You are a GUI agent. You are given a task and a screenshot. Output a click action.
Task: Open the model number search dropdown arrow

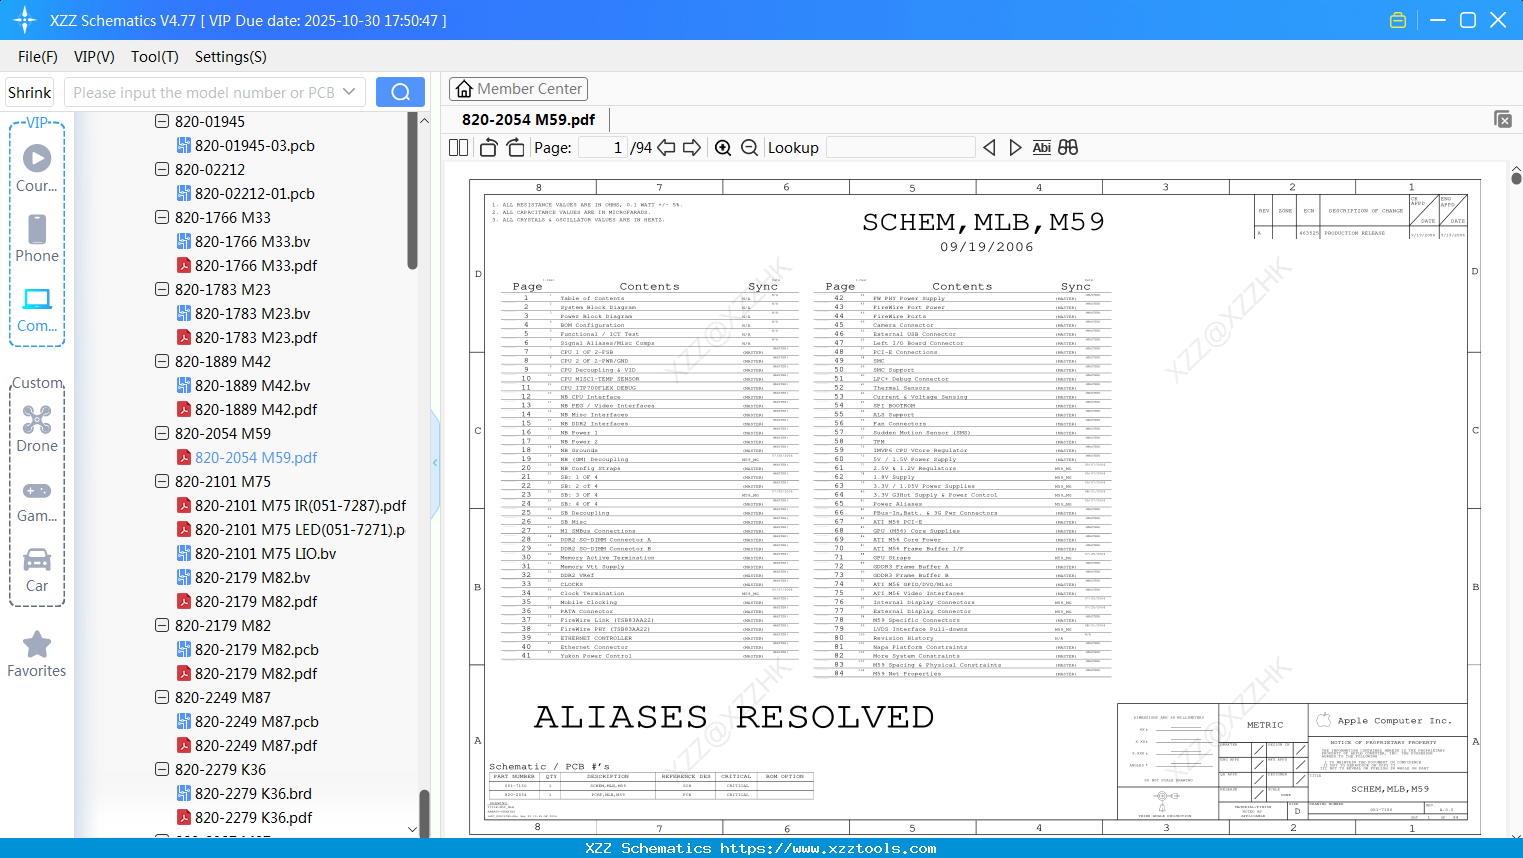[x=349, y=92]
